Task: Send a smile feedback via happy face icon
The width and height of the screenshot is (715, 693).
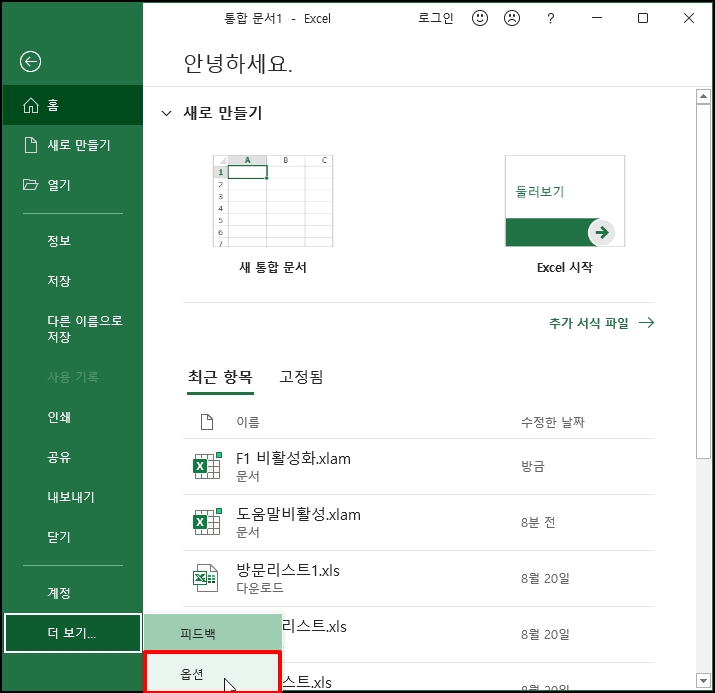Action: coord(480,18)
